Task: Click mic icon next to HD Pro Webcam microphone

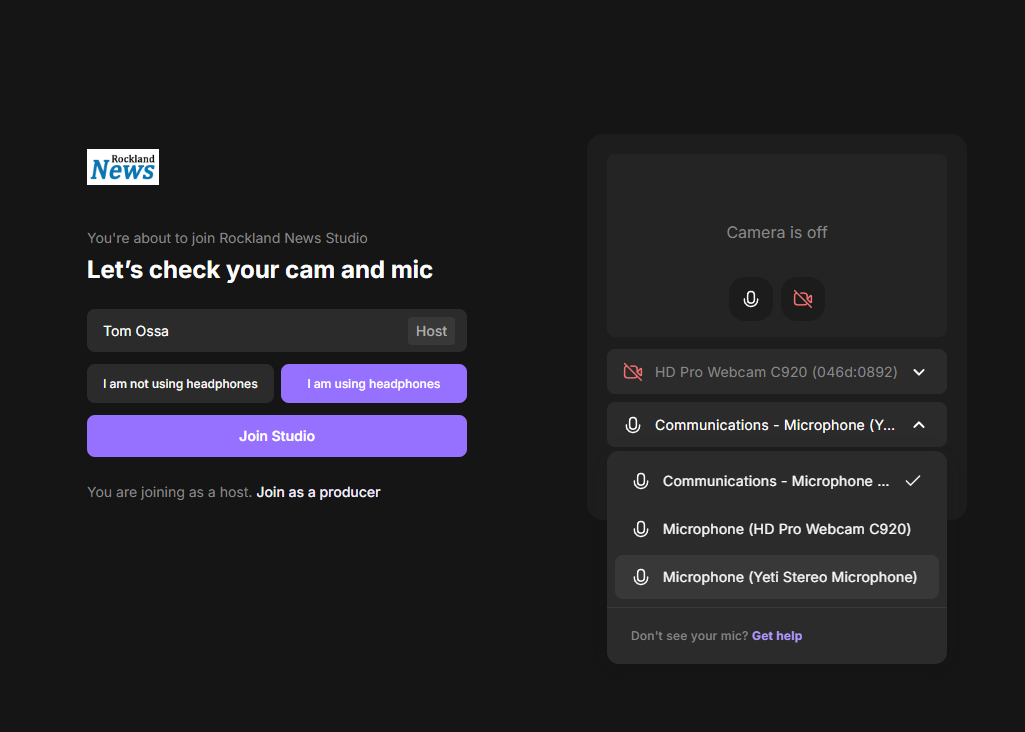Action: tap(641, 529)
